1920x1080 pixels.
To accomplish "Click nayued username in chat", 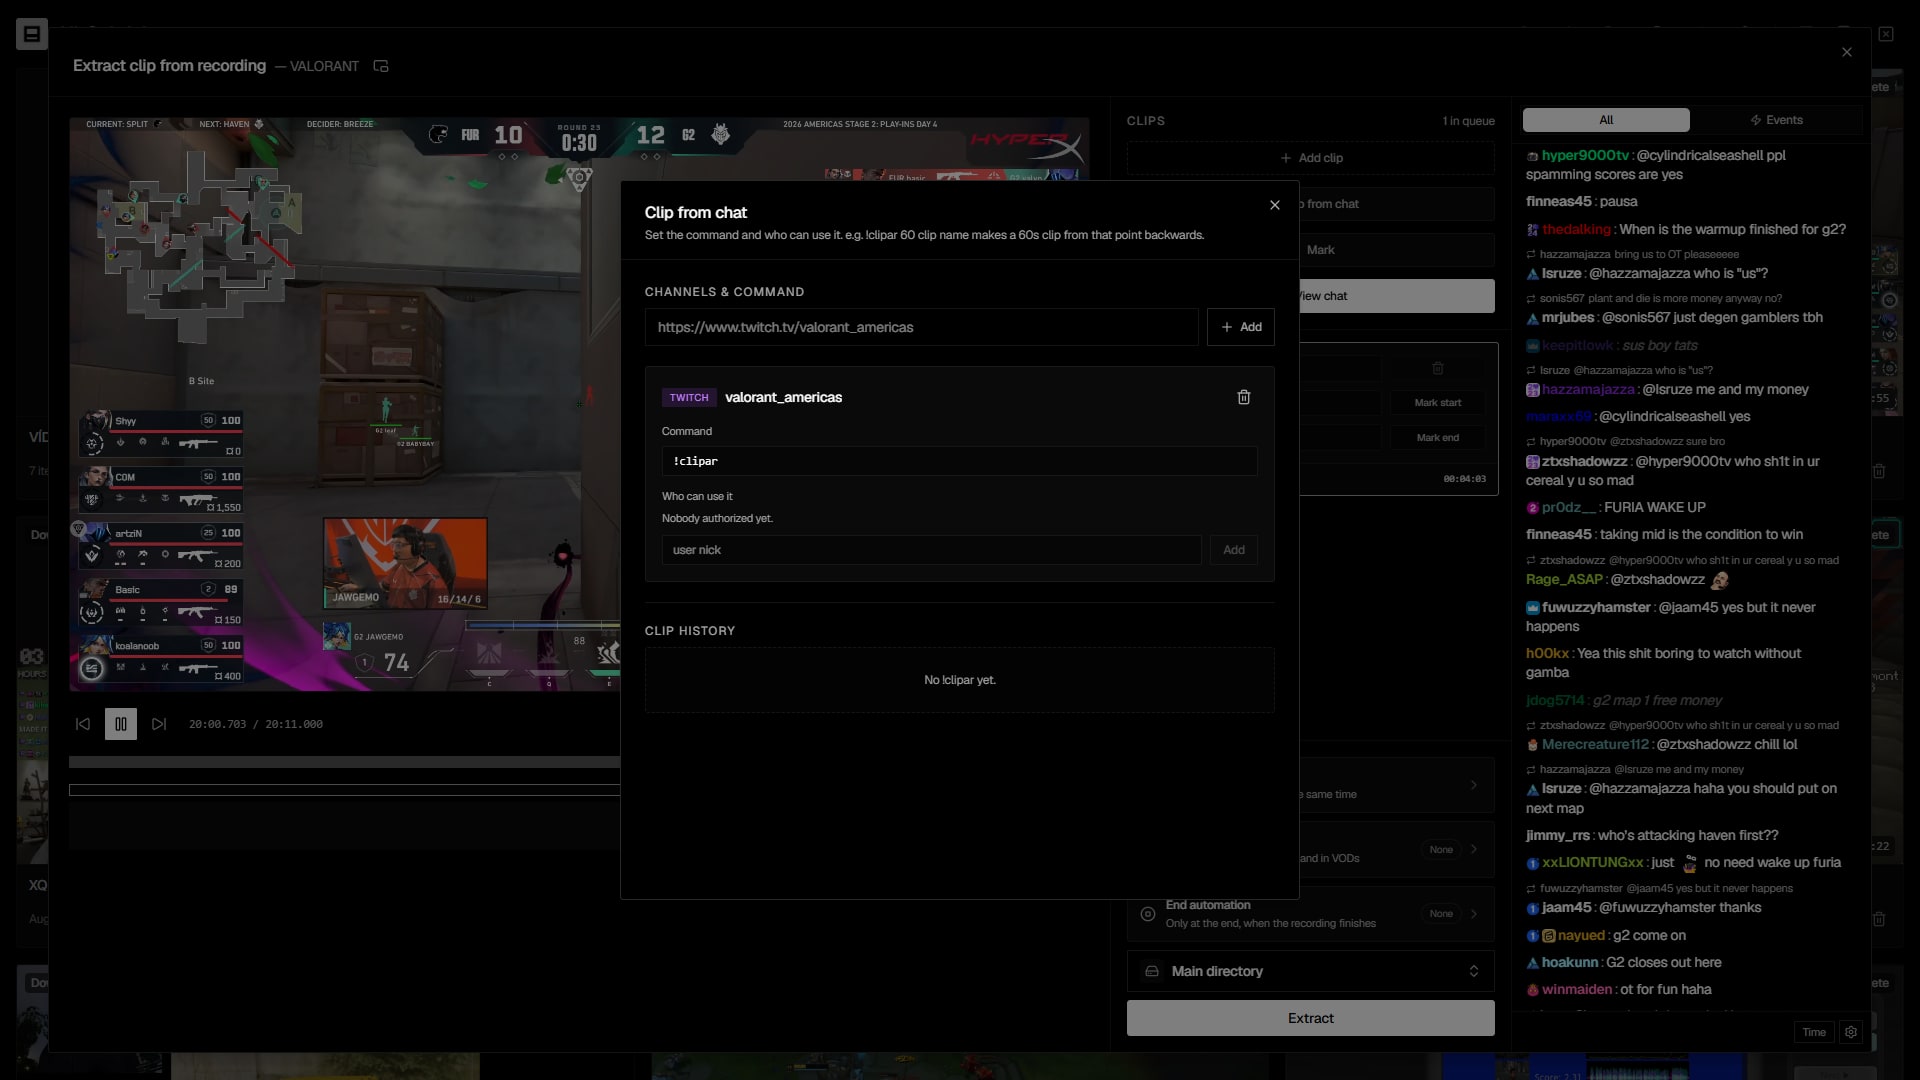I will pyautogui.click(x=1581, y=935).
